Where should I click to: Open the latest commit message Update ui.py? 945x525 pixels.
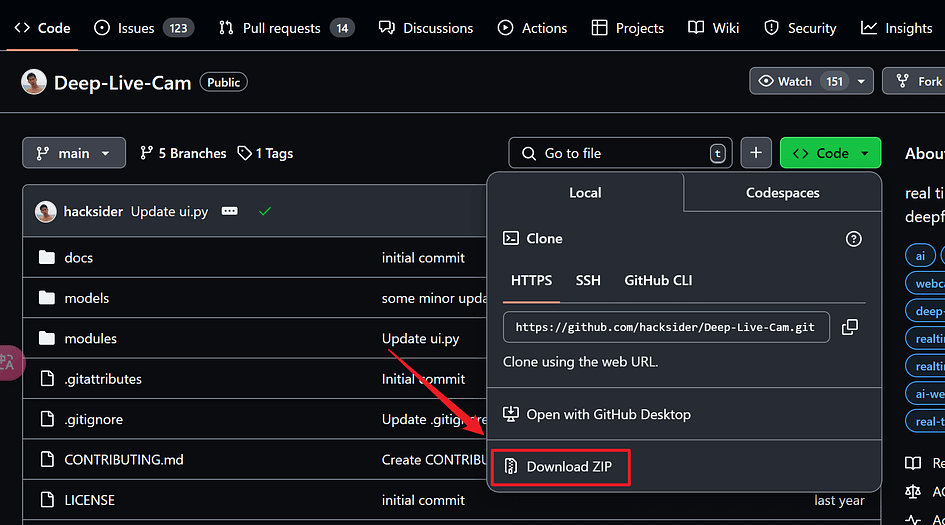pos(169,212)
